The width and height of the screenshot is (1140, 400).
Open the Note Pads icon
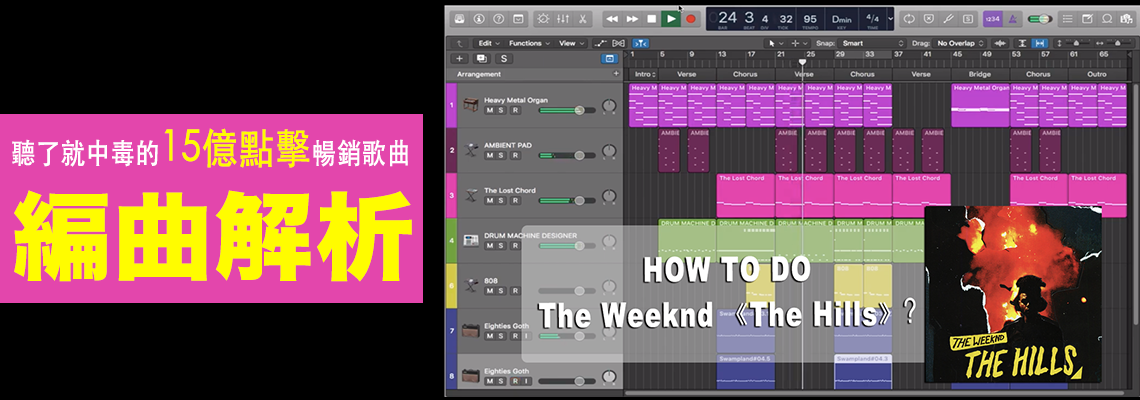1087,19
